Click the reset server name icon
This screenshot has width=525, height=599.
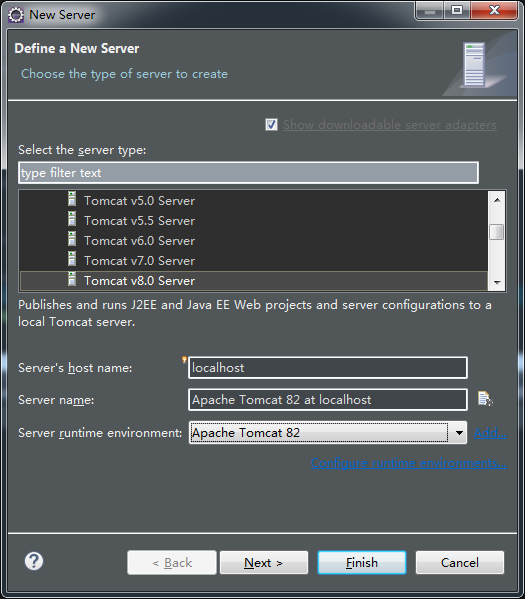point(485,399)
